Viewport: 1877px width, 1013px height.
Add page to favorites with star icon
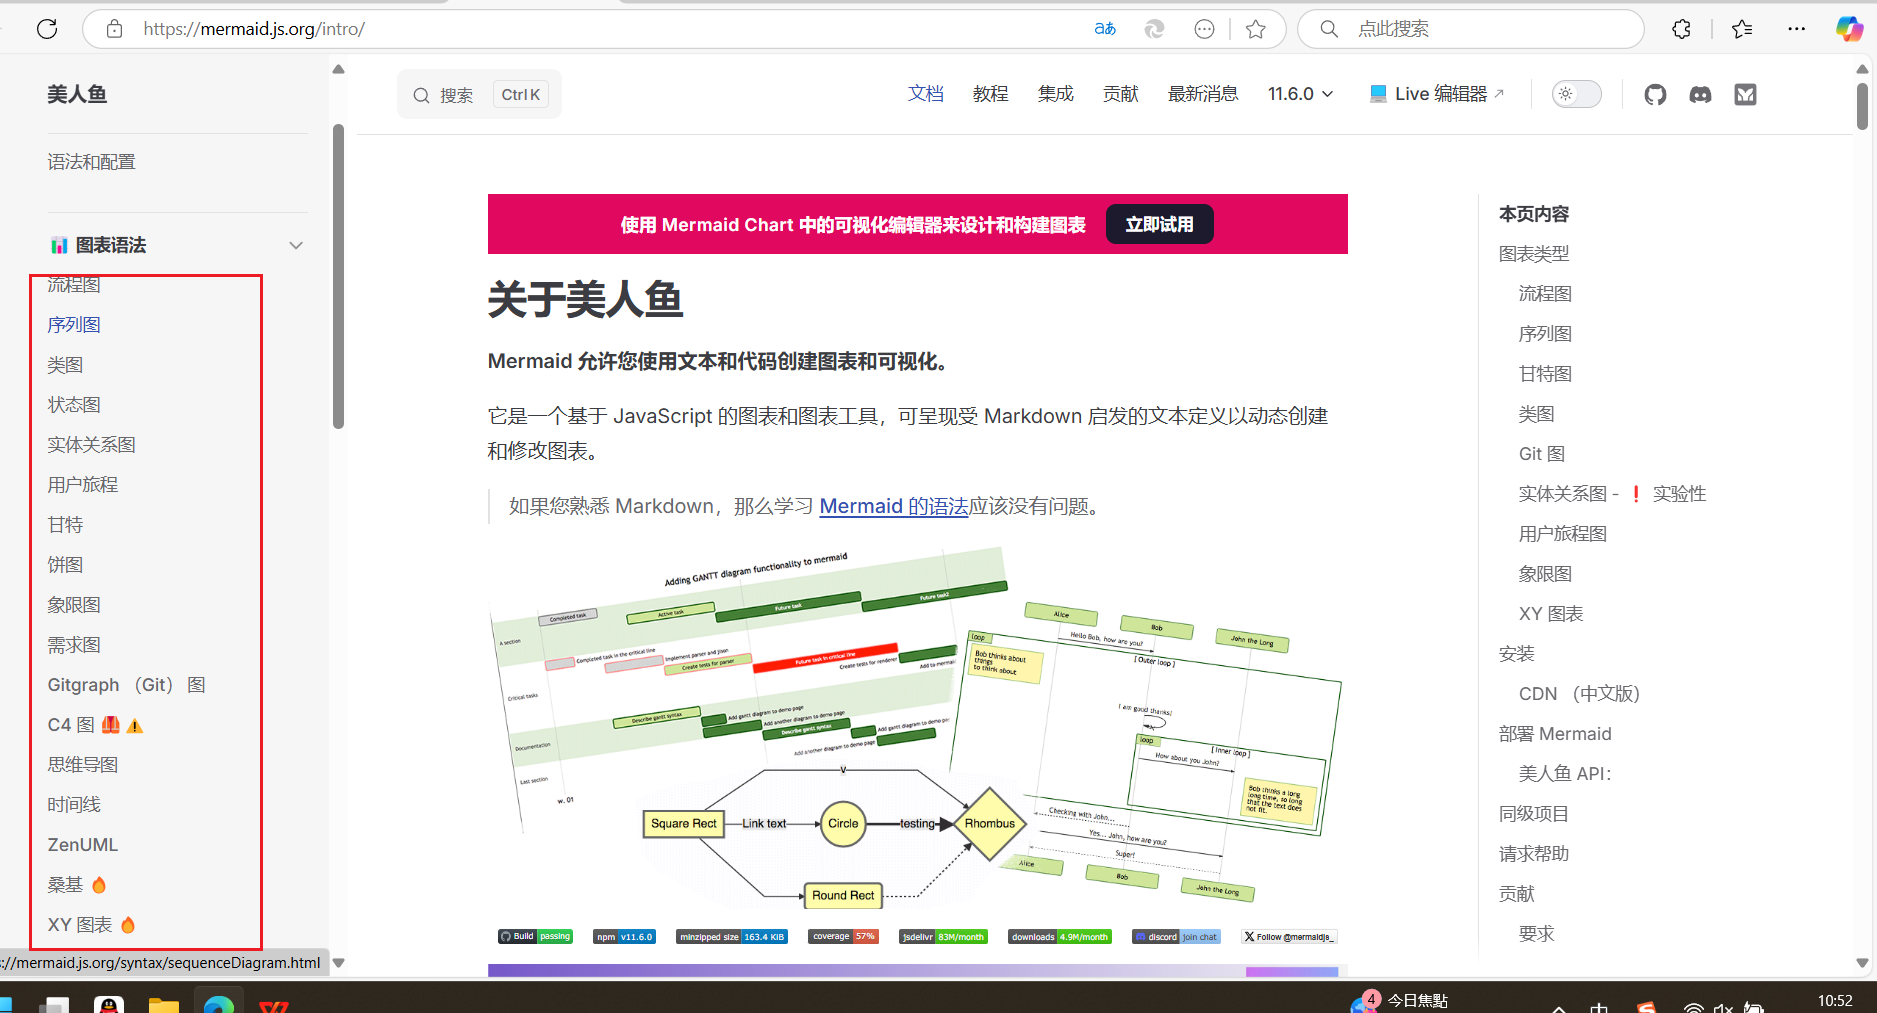click(1256, 29)
